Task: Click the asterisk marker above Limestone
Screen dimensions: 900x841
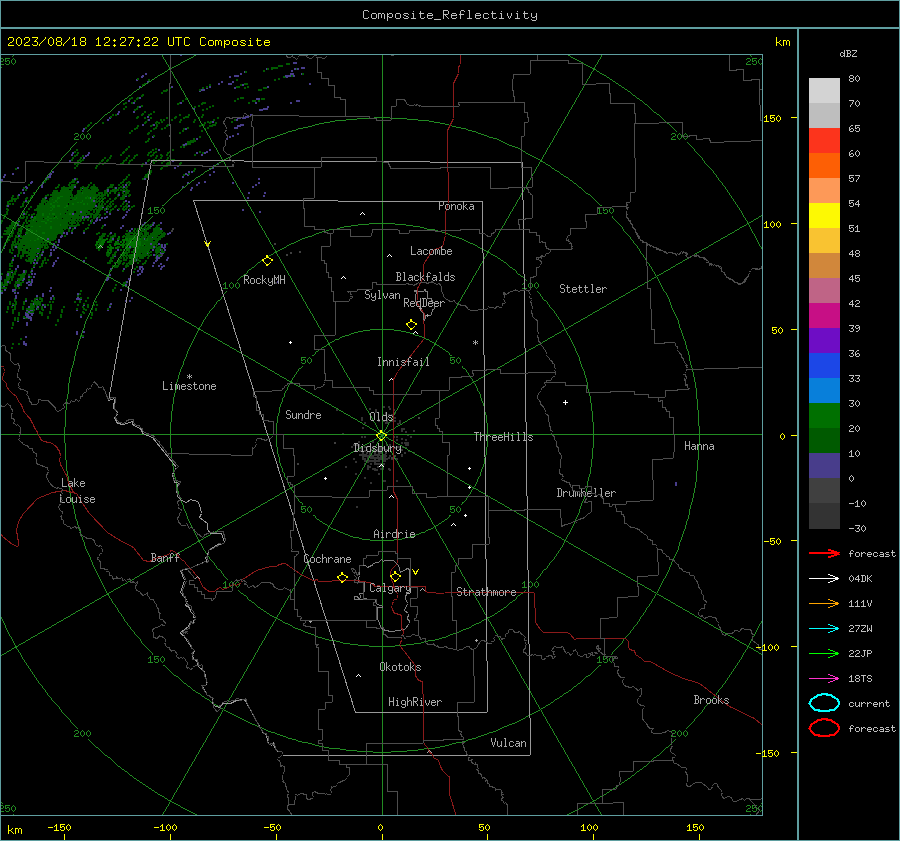Action: pyautogui.click(x=189, y=377)
